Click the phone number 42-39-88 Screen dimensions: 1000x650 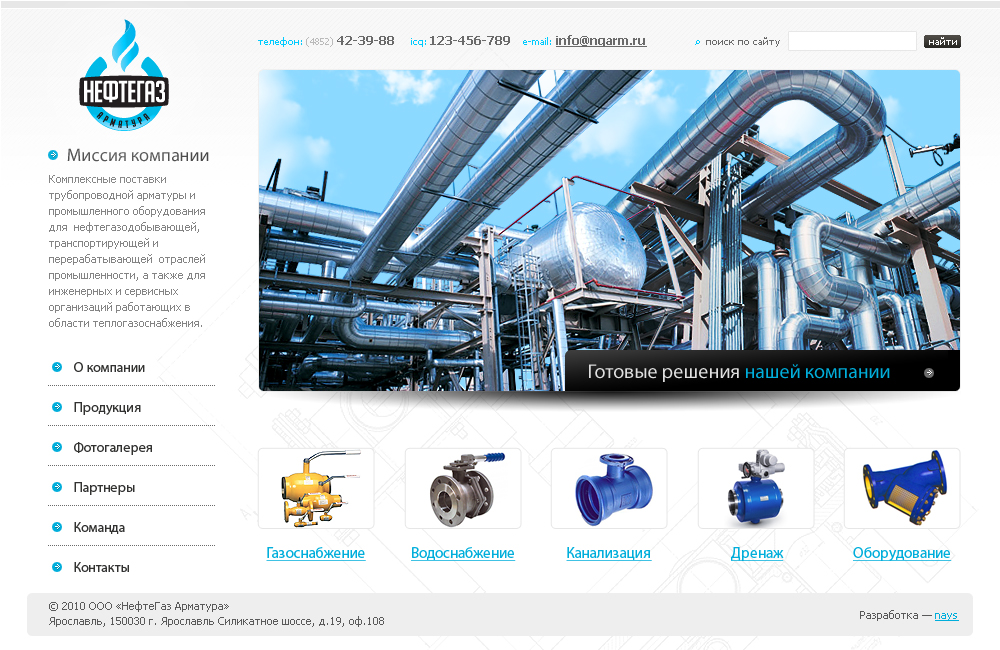[365, 41]
